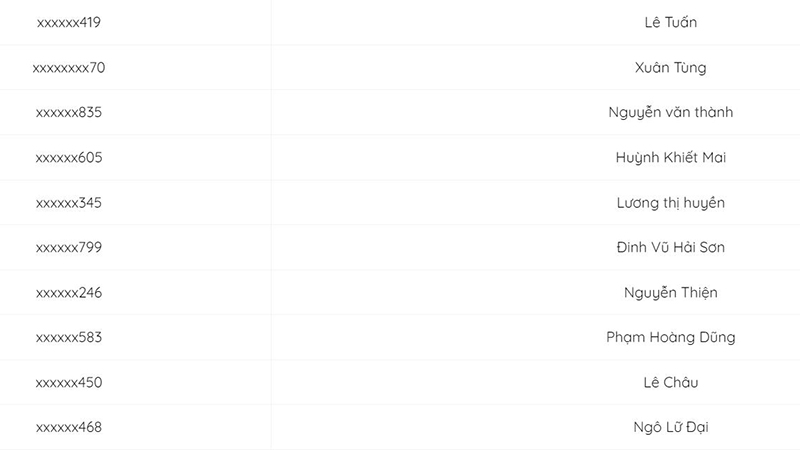Click the masked number xxxxxx835

(x=69, y=113)
